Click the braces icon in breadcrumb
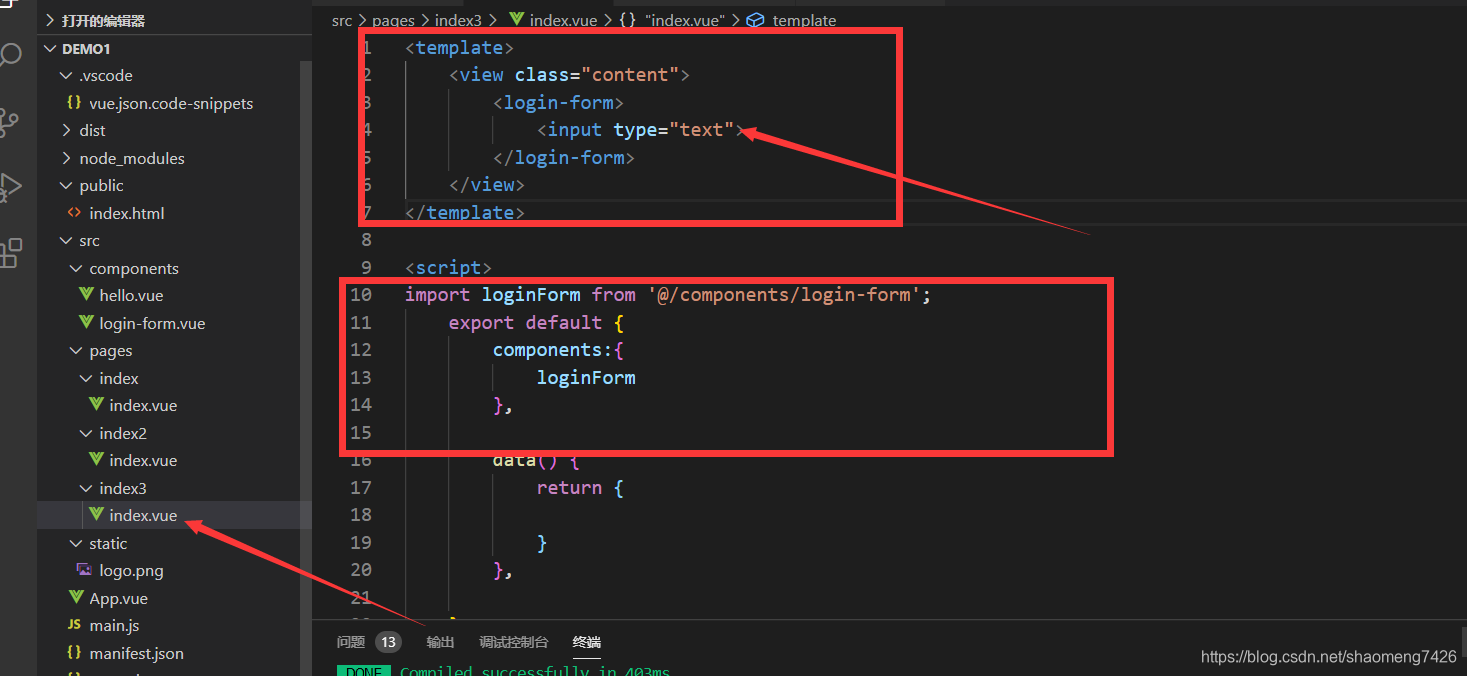Viewport: 1467px width, 676px height. click(628, 20)
